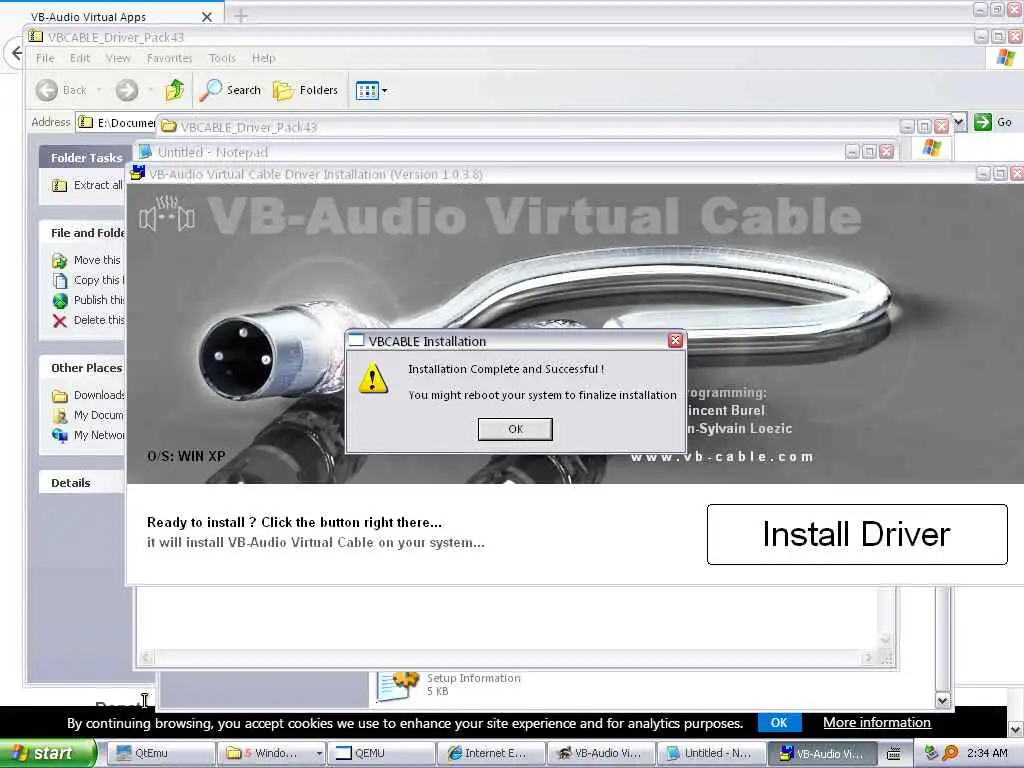Screen dimensions: 1024x768
Task: Open the More information cookie link
Action: pos(876,722)
